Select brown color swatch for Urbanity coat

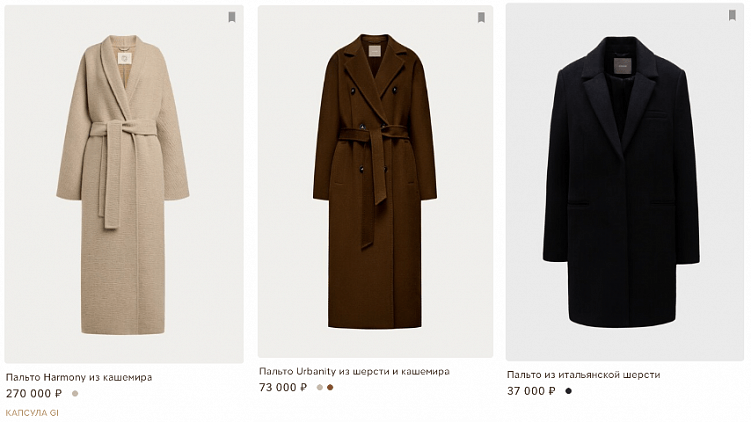(331, 387)
